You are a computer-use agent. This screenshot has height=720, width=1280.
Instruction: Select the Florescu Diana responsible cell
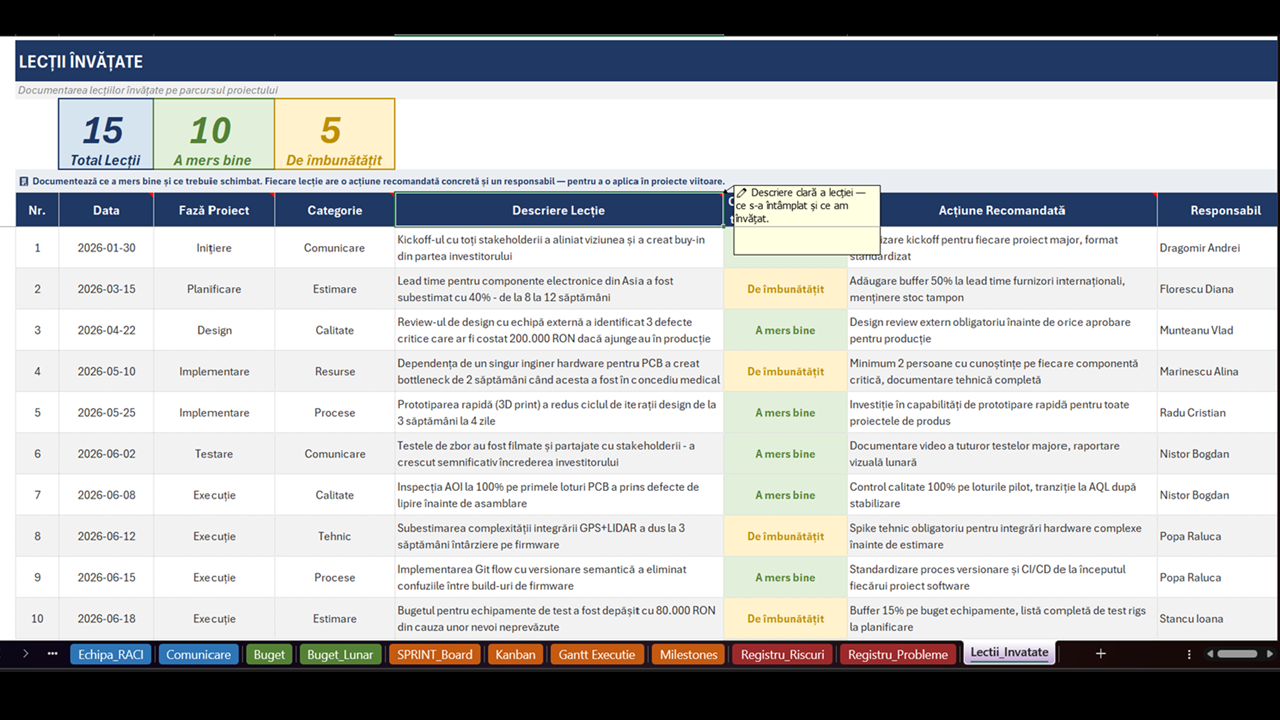click(1218, 289)
